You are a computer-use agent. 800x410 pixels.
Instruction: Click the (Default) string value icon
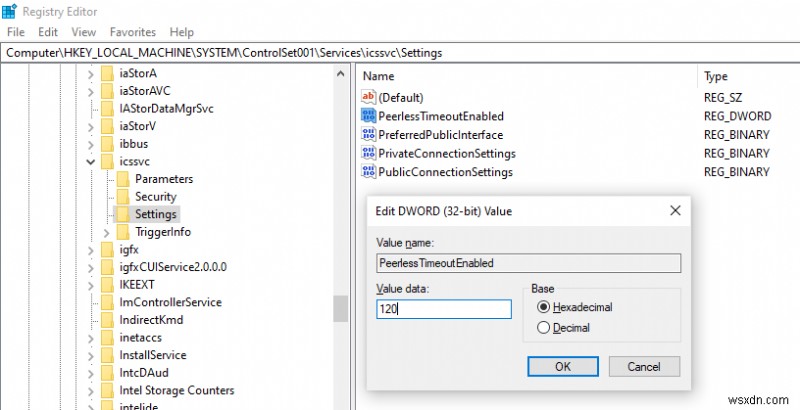(368, 97)
